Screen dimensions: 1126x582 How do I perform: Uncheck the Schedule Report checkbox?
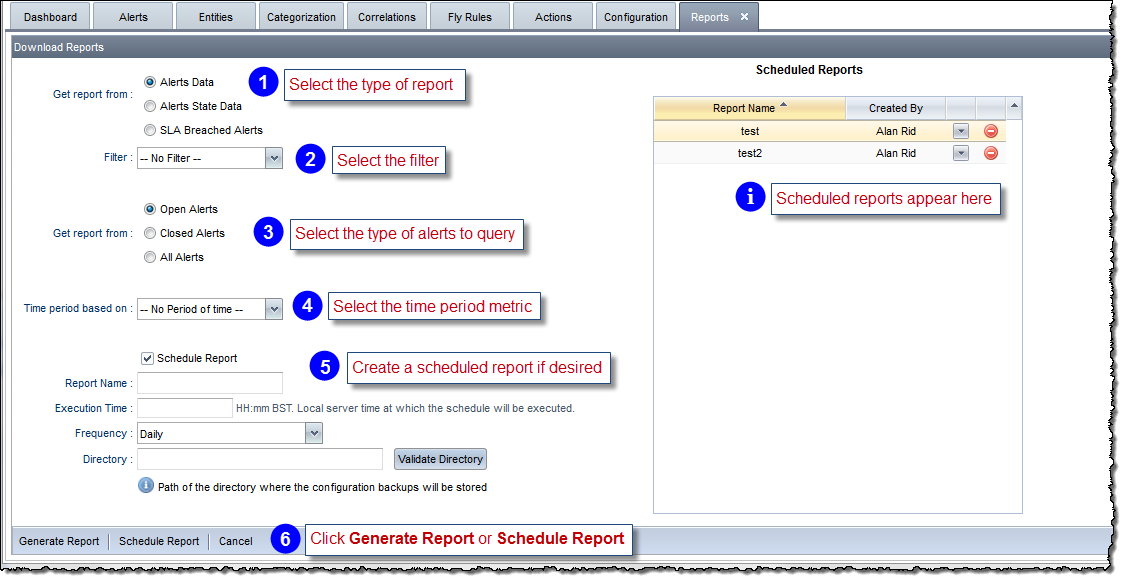pos(148,358)
